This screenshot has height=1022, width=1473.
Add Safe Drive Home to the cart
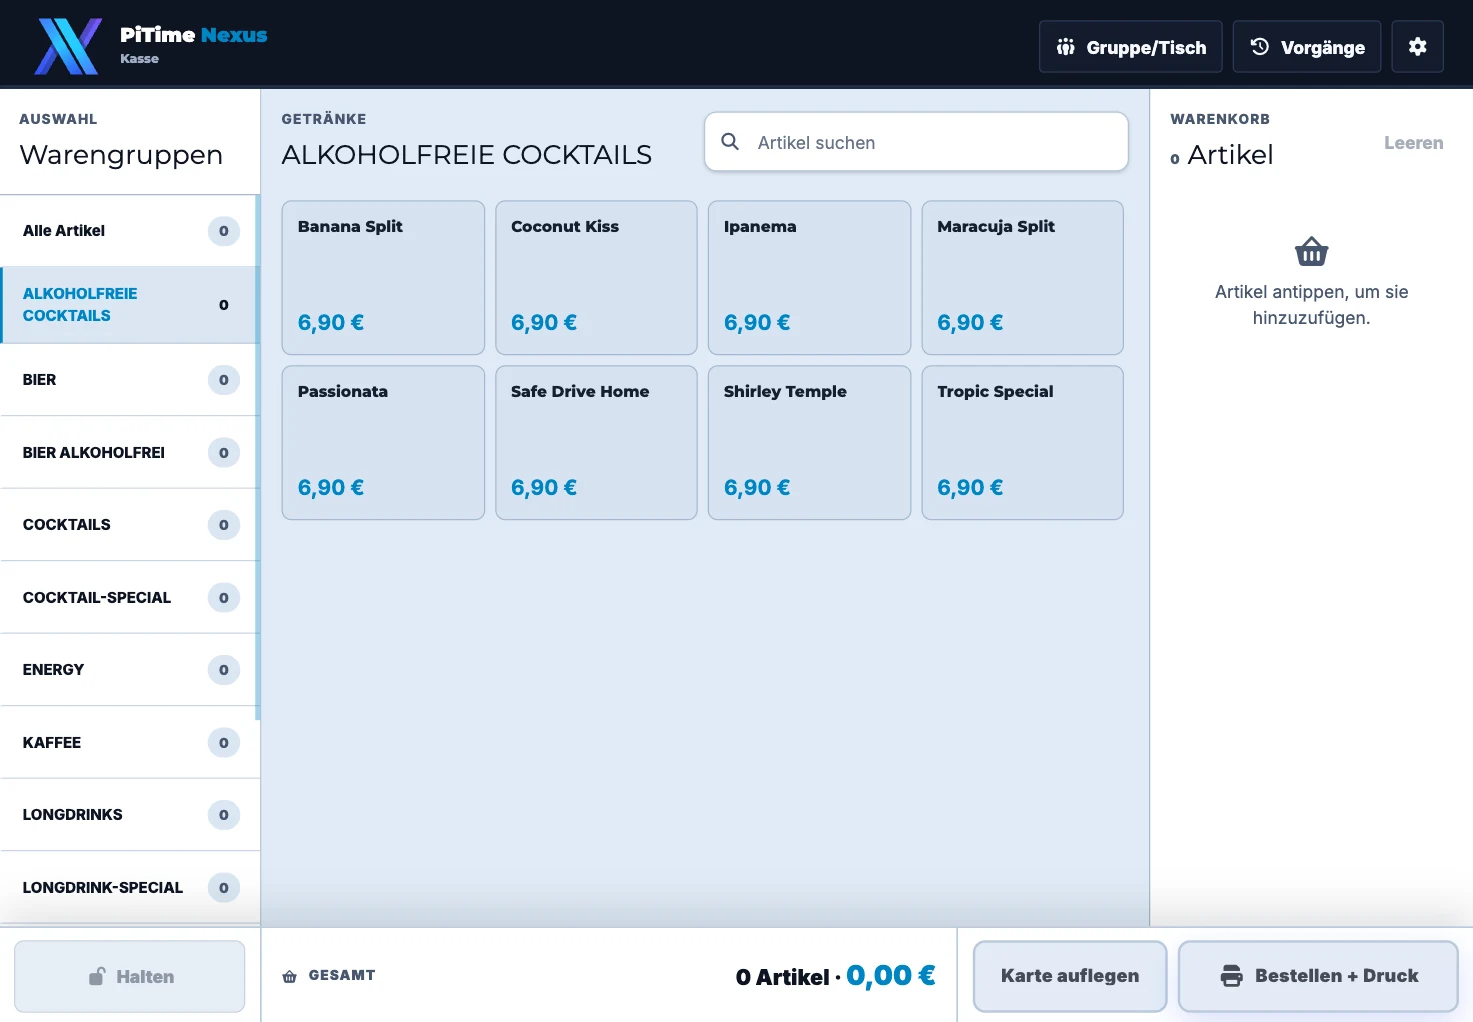coord(596,443)
